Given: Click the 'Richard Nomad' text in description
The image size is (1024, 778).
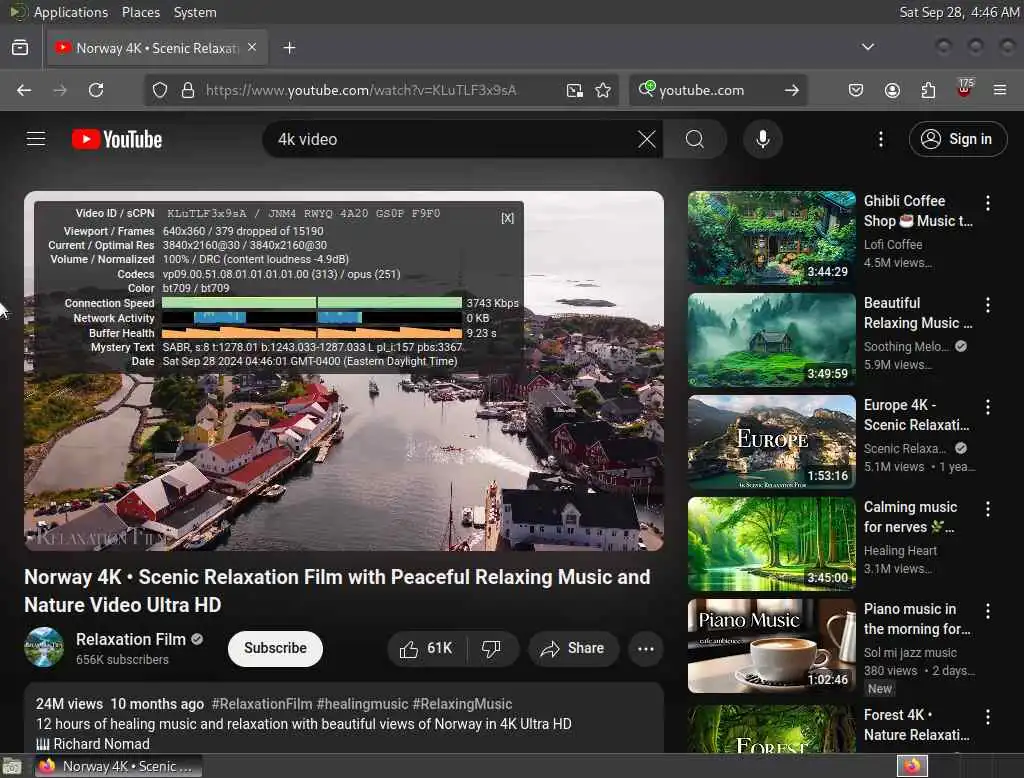Looking at the screenshot, I should pyautogui.click(x=101, y=744).
